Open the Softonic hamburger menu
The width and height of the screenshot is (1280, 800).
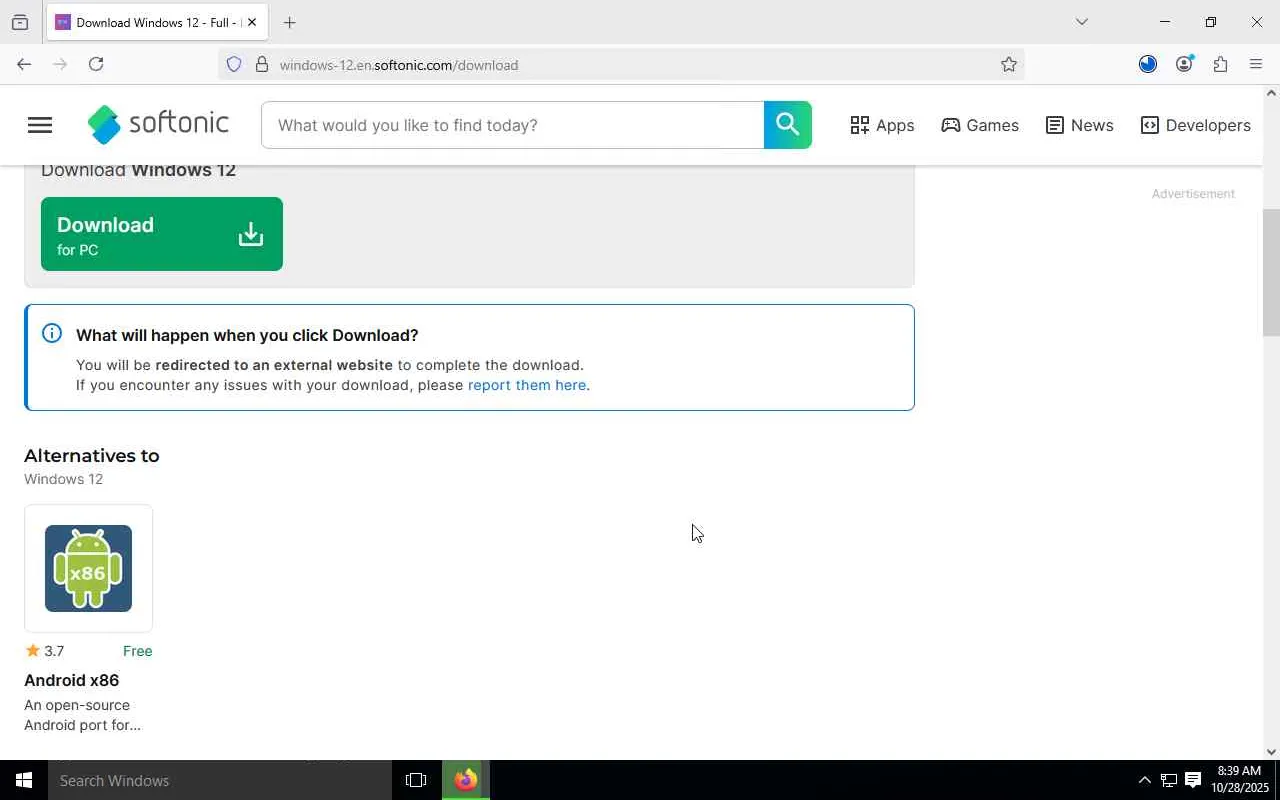[x=40, y=125]
